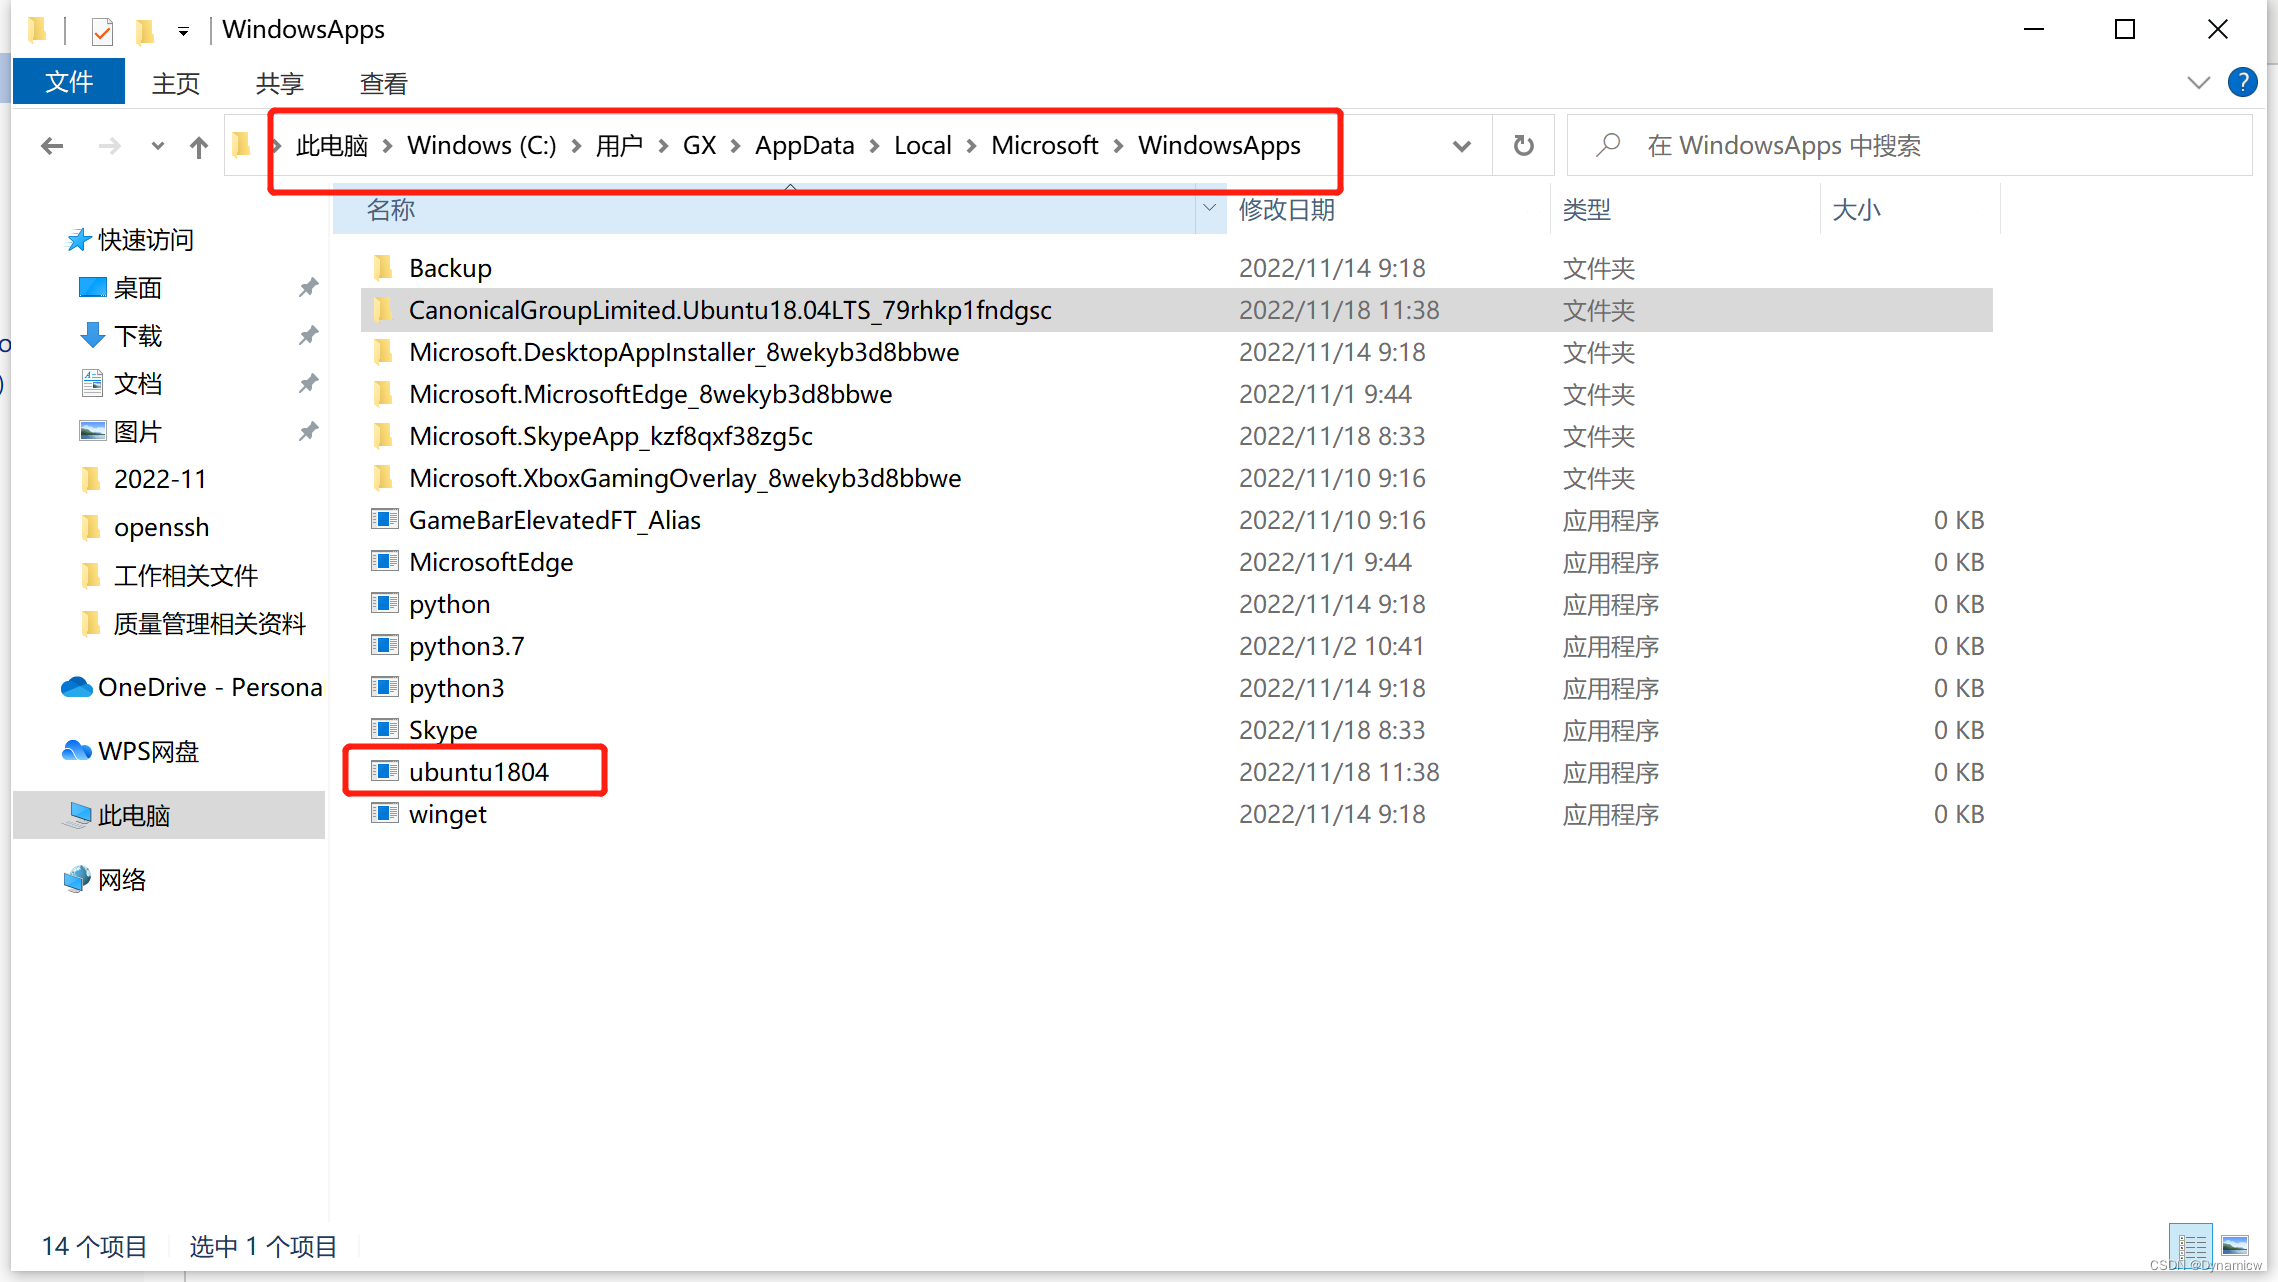Open 快速访问 in navigation pane

click(145, 240)
